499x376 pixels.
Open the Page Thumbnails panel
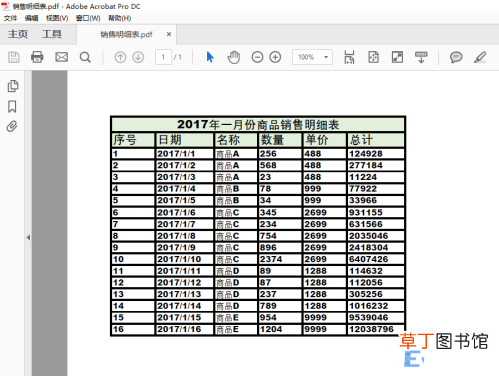point(13,86)
